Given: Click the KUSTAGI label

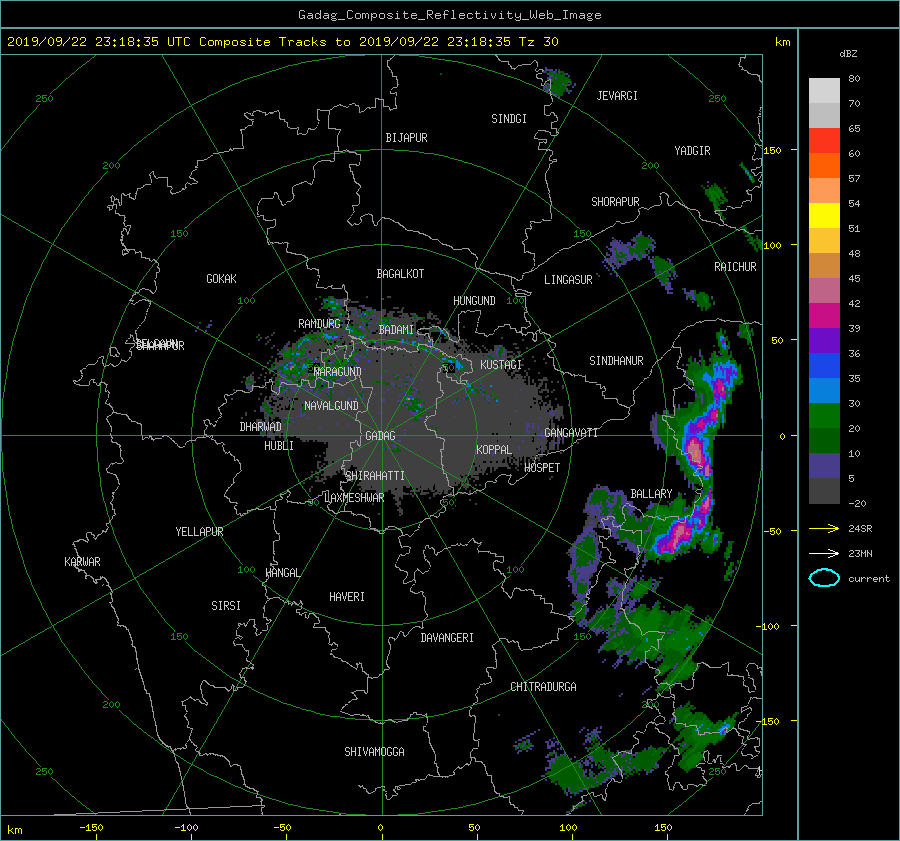Looking at the screenshot, I should click(x=501, y=365).
